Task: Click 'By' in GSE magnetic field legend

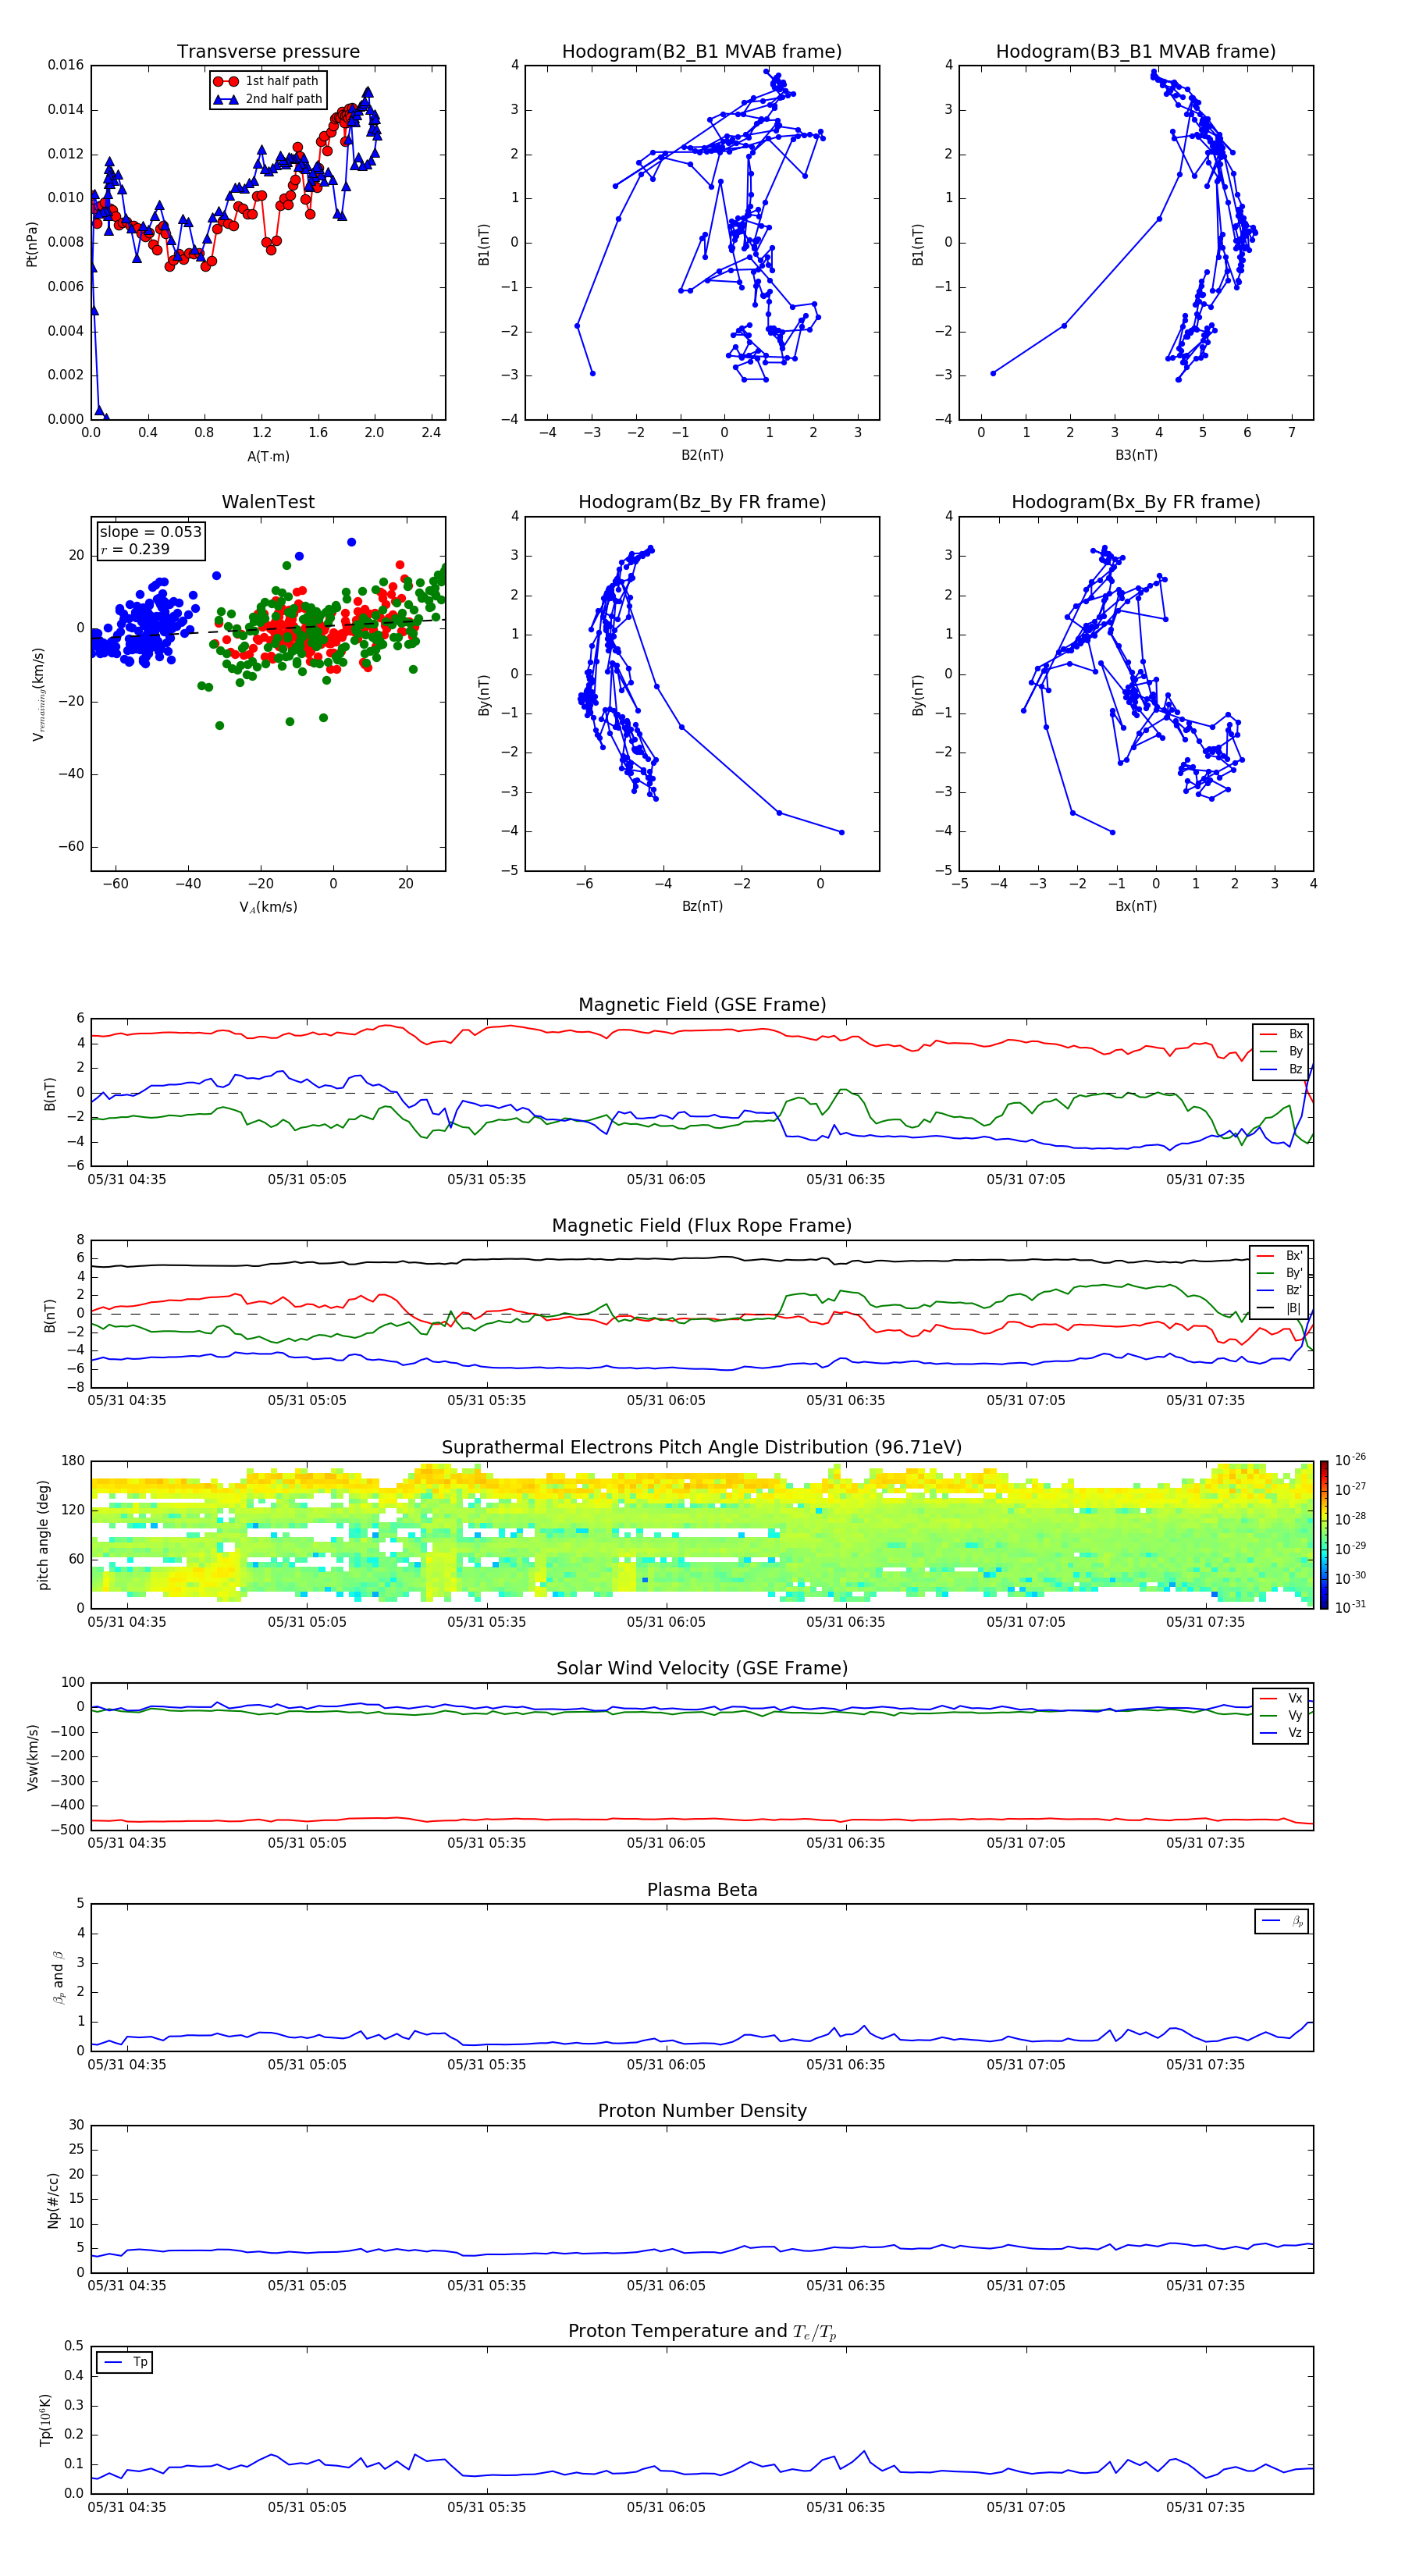Action: [1282, 1052]
